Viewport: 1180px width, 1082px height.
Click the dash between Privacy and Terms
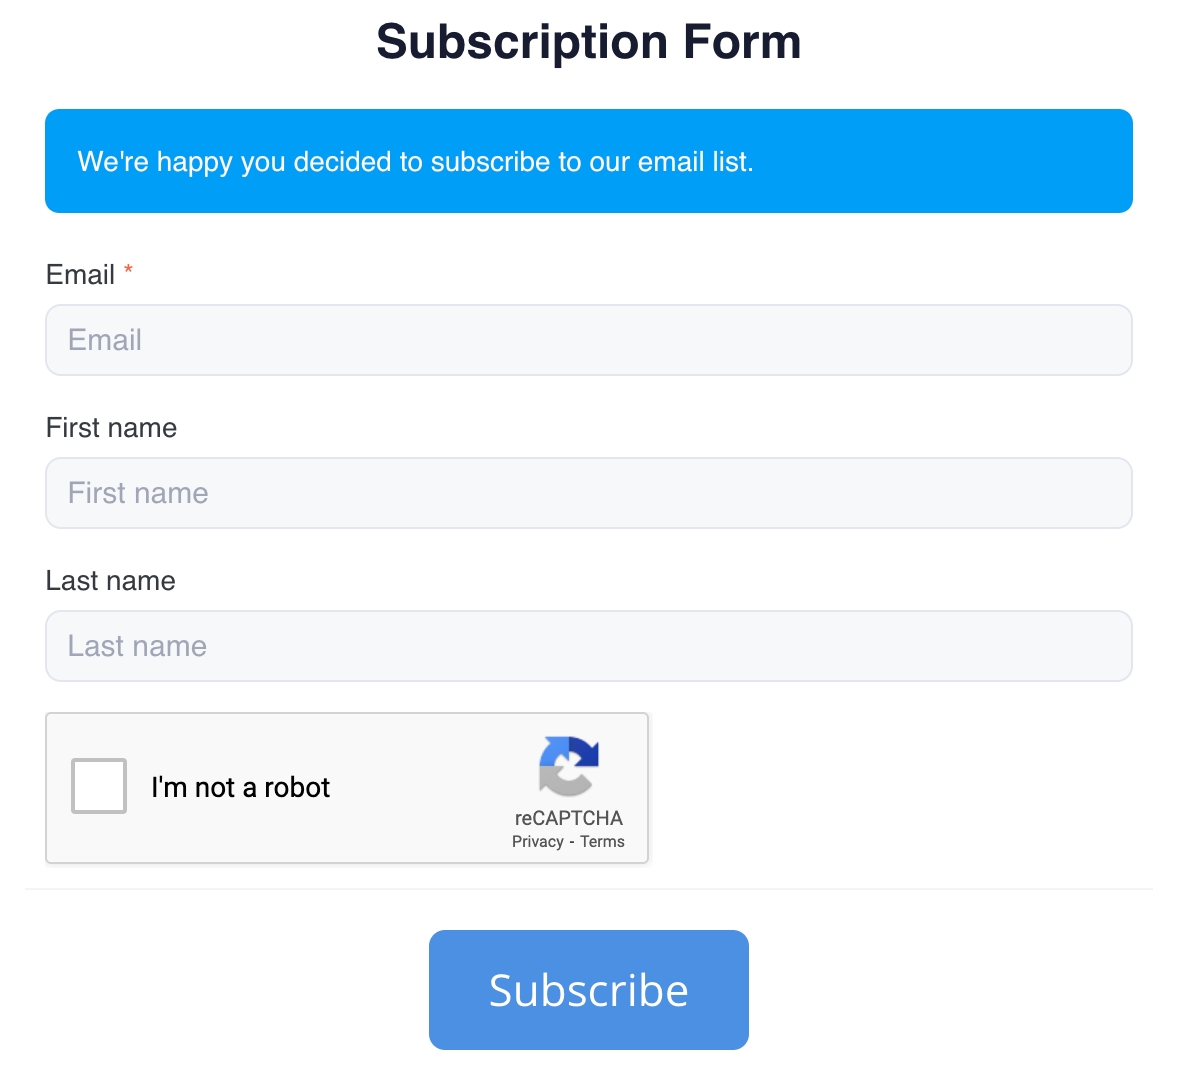tap(572, 842)
